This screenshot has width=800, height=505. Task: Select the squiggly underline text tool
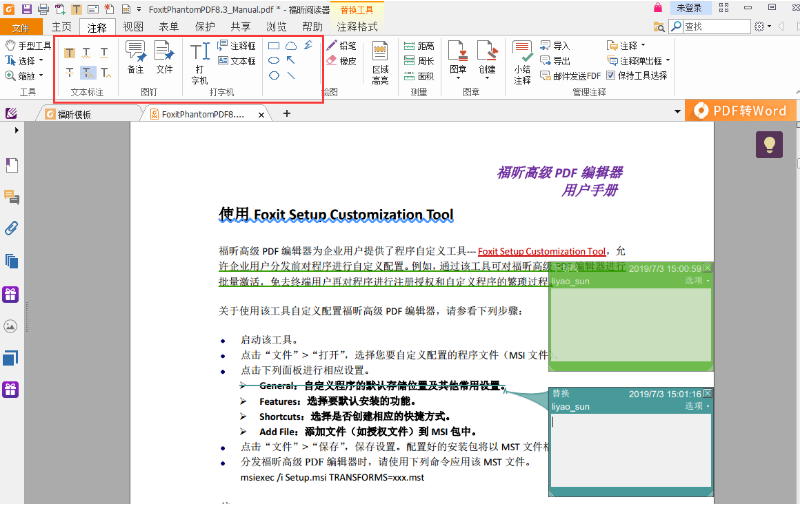pos(87,53)
